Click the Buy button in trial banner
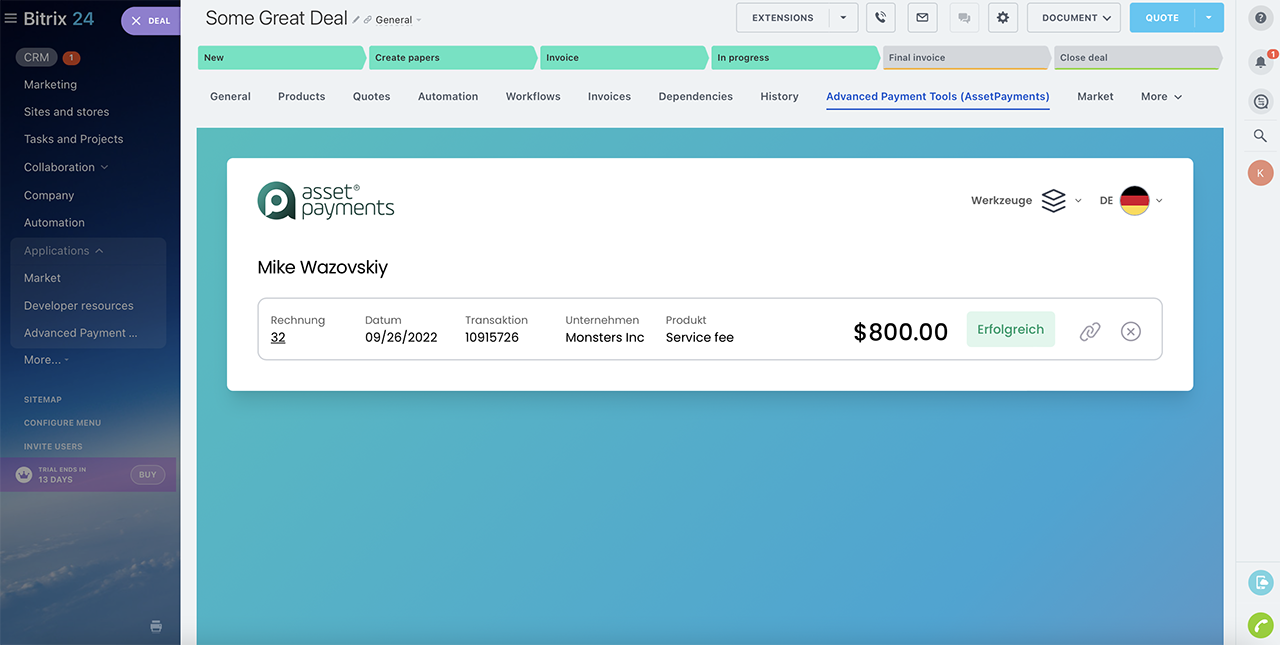The height and width of the screenshot is (645, 1280). [147, 475]
